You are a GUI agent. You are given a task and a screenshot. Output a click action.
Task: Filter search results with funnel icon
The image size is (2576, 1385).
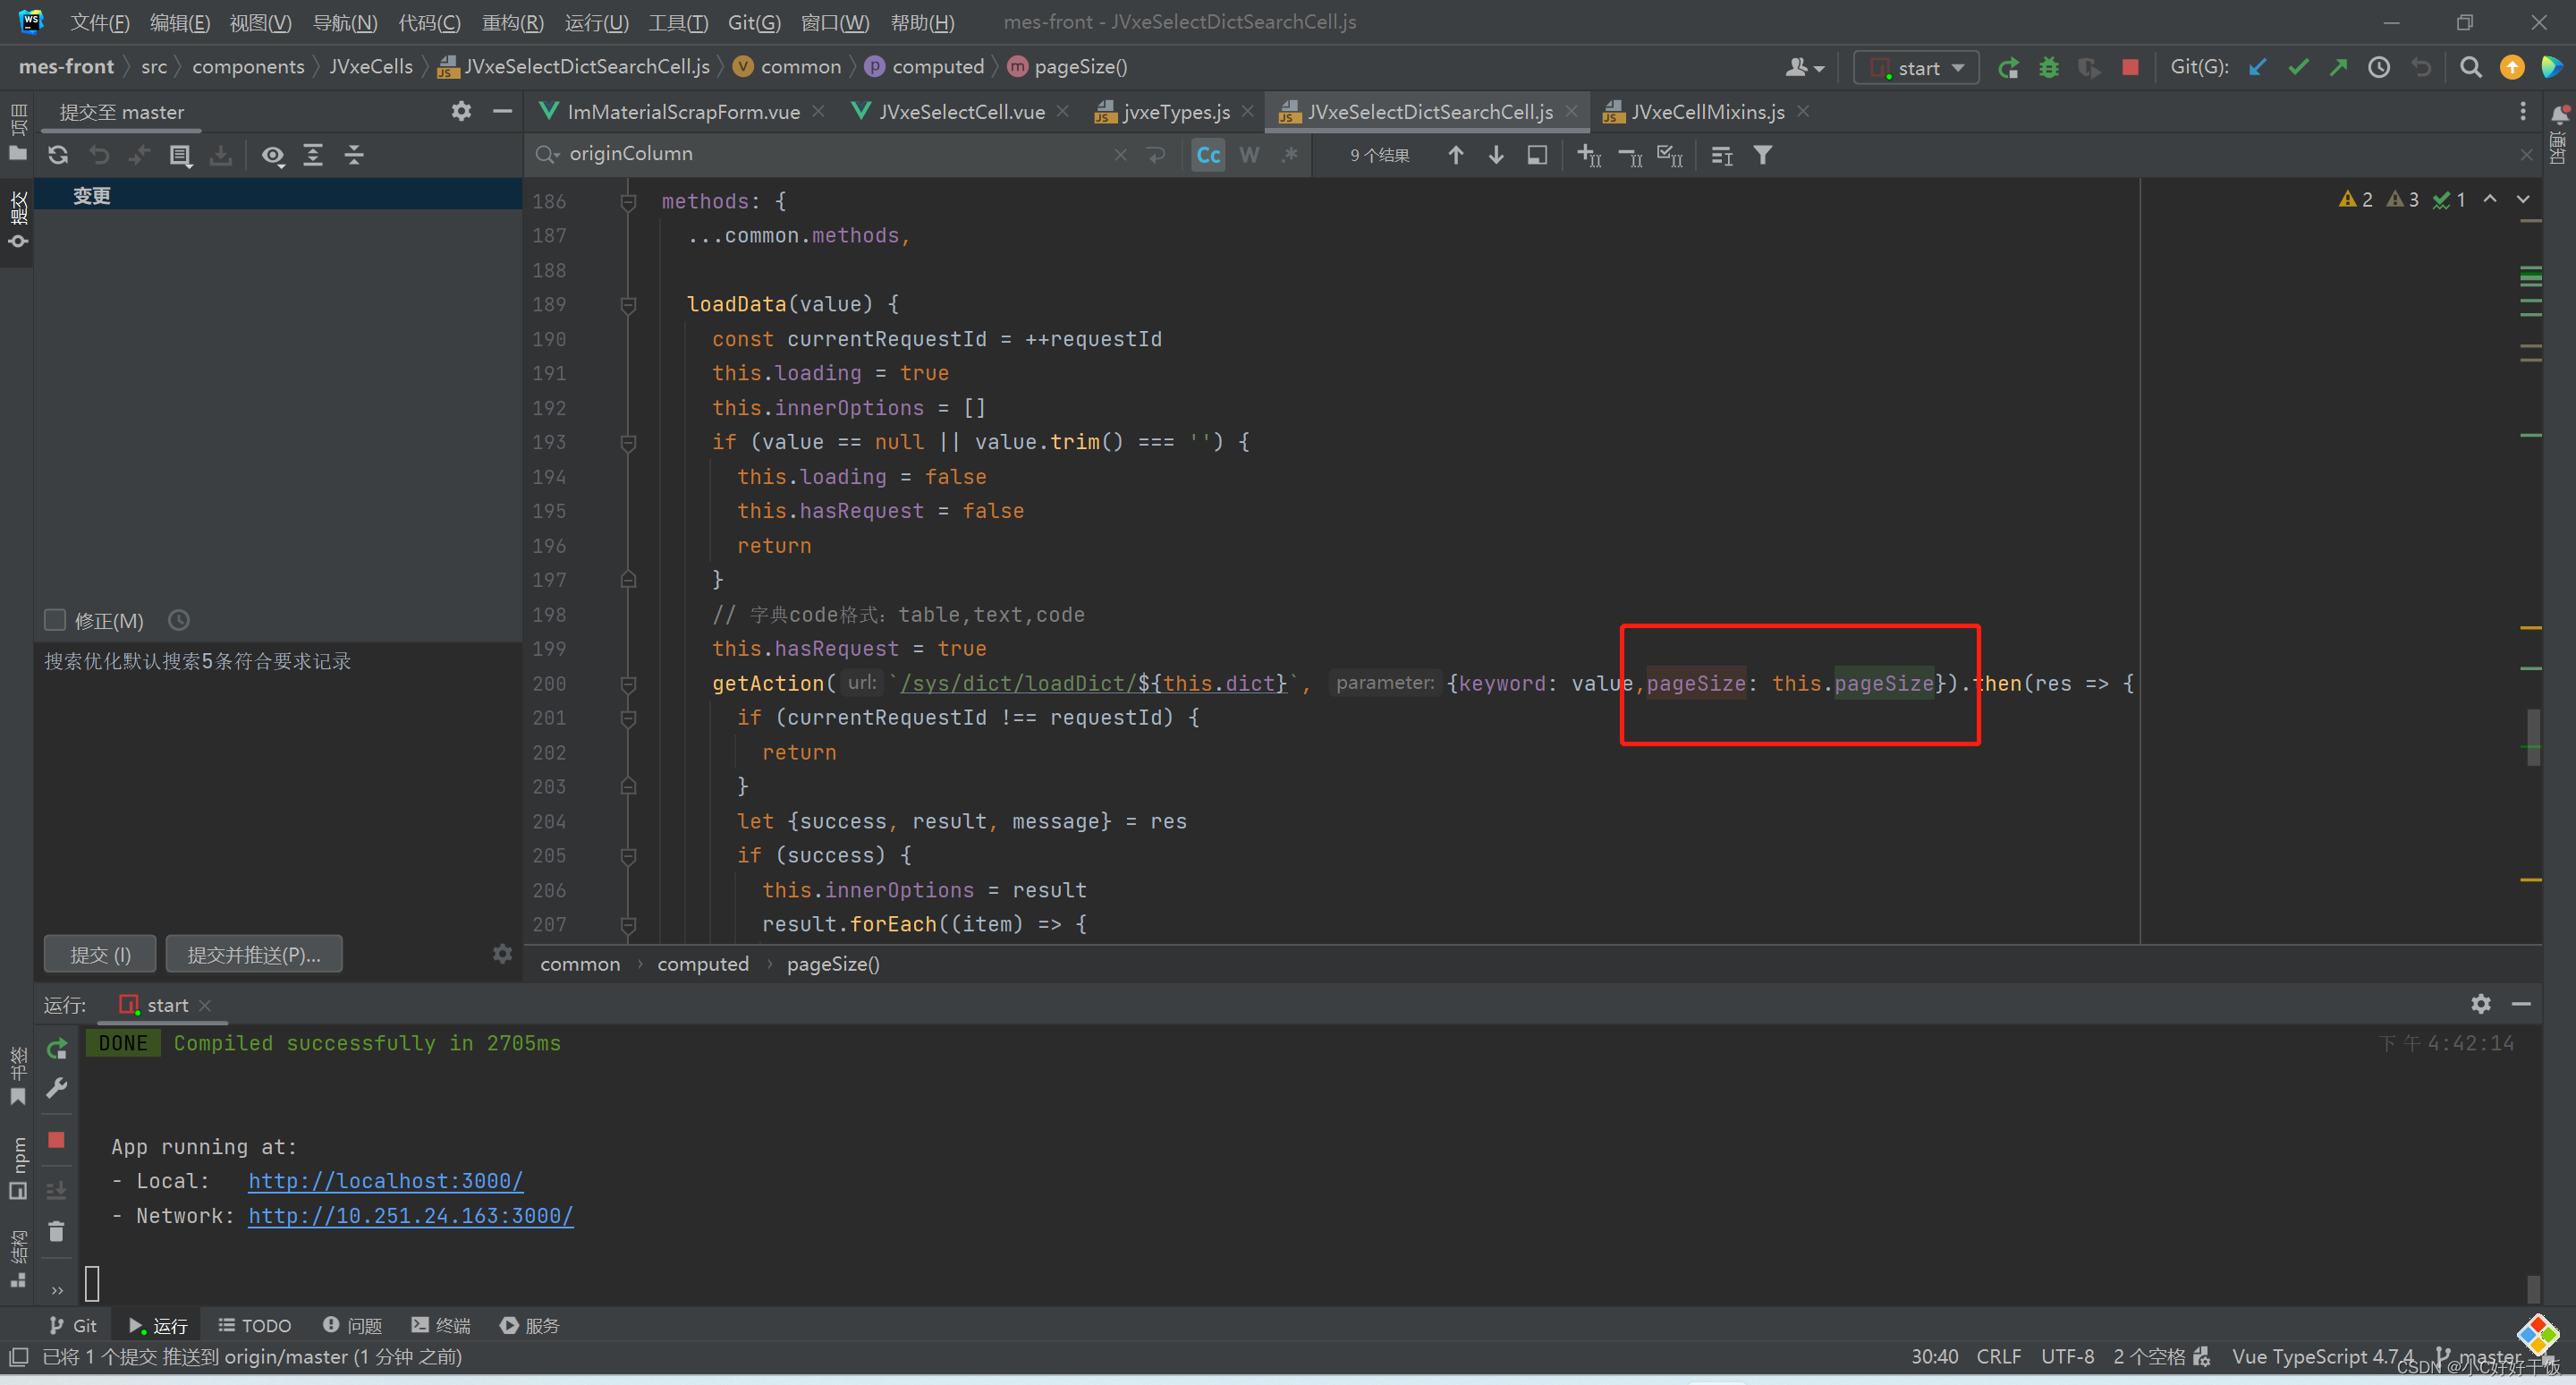pyautogui.click(x=1763, y=155)
